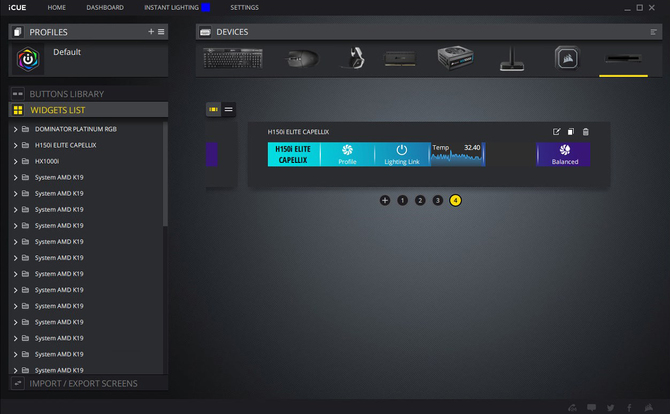This screenshot has height=414, width=670.
Task: Click the DEVICES panel header icon
Action: [x=205, y=32]
